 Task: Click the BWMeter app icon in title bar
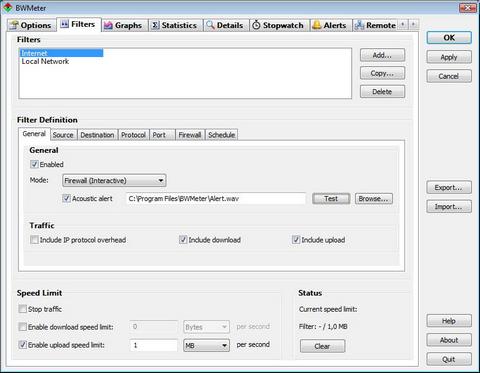(8, 7)
